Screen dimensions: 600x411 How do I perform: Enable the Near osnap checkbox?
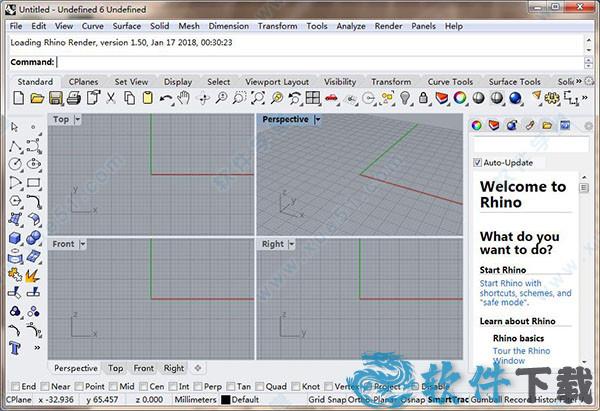[45, 387]
